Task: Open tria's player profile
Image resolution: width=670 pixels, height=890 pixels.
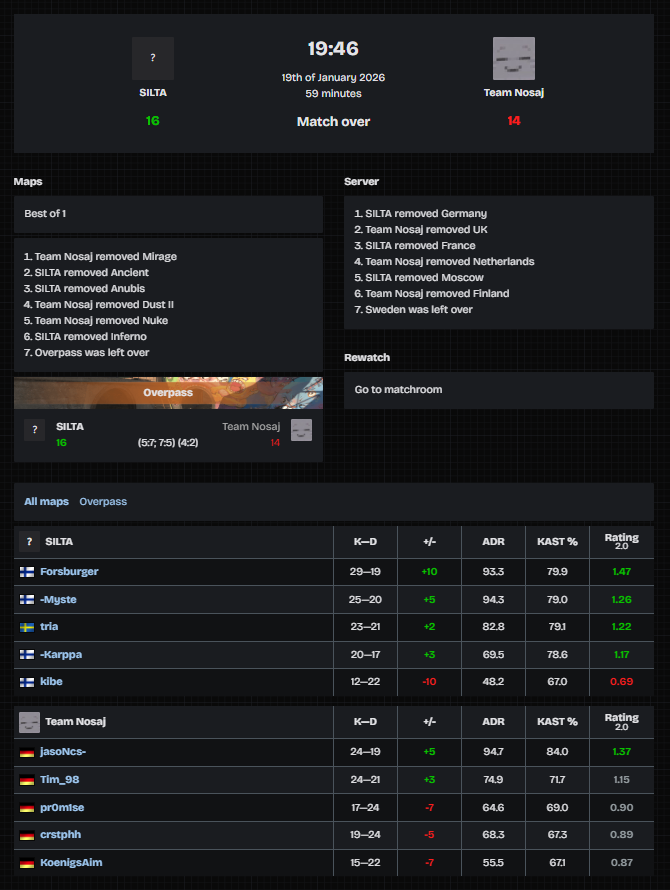Action: coord(49,627)
